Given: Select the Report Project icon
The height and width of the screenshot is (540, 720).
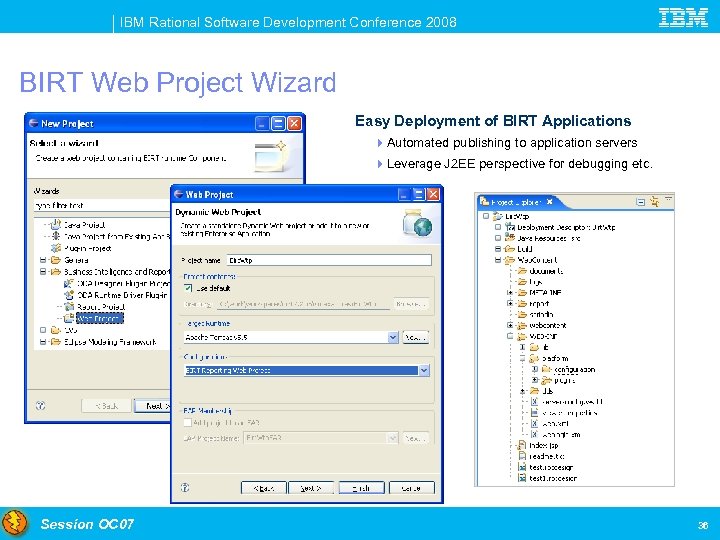Looking at the screenshot, I should 69,306.
